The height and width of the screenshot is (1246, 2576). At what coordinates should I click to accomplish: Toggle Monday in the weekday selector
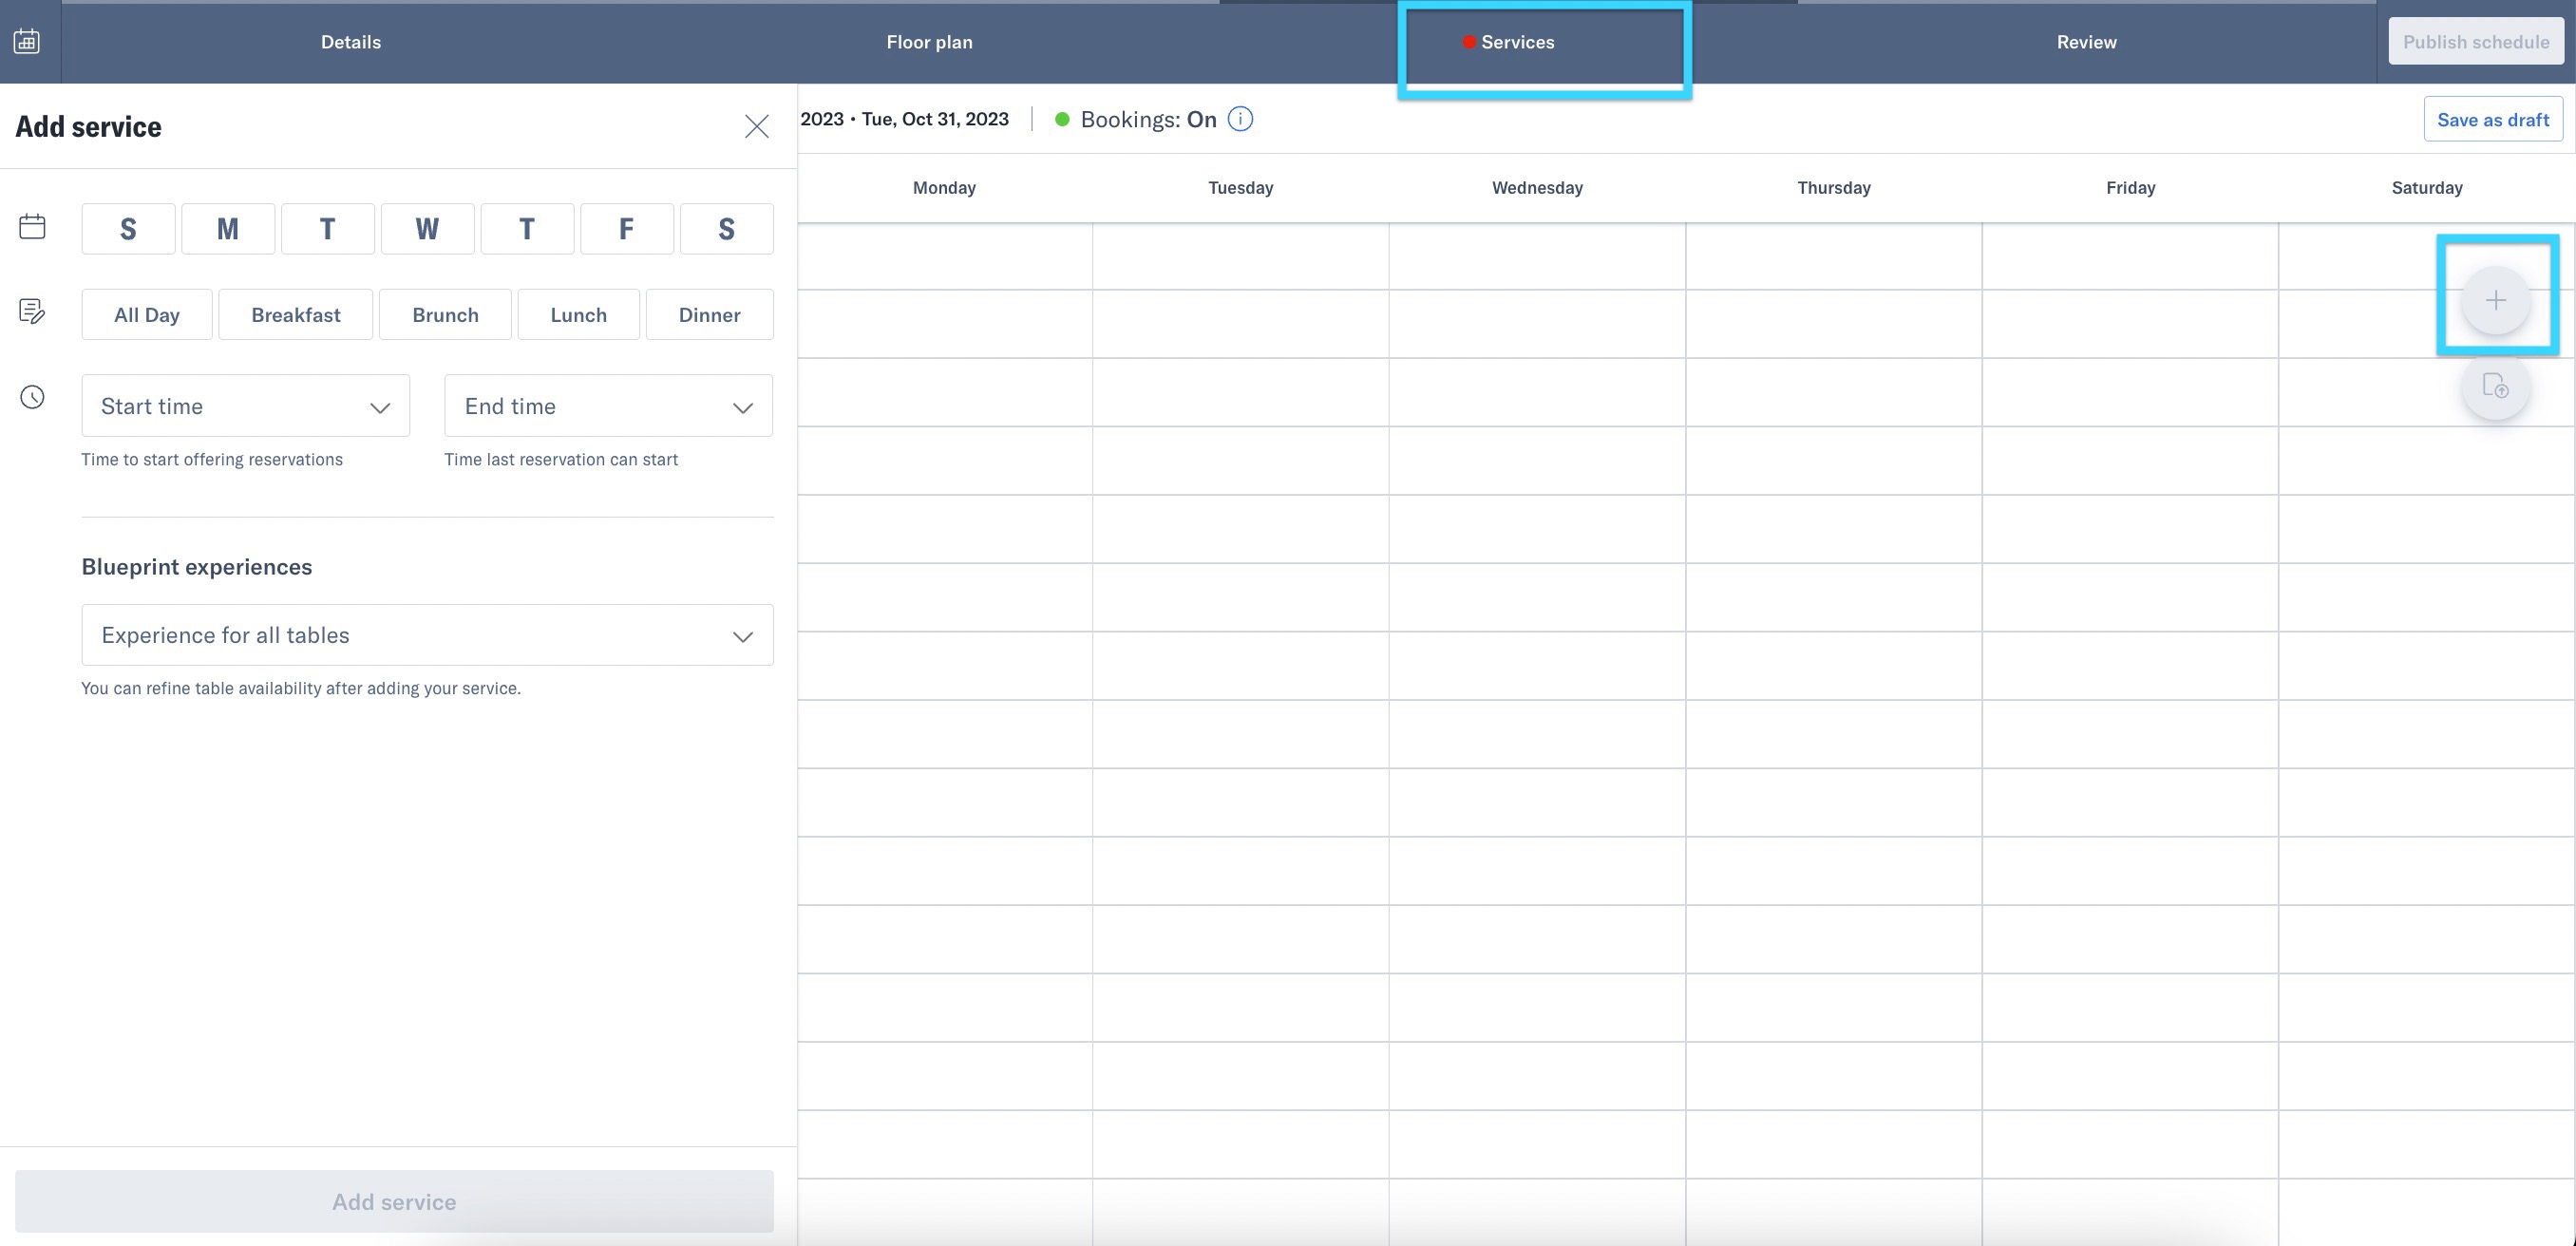(x=227, y=228)
